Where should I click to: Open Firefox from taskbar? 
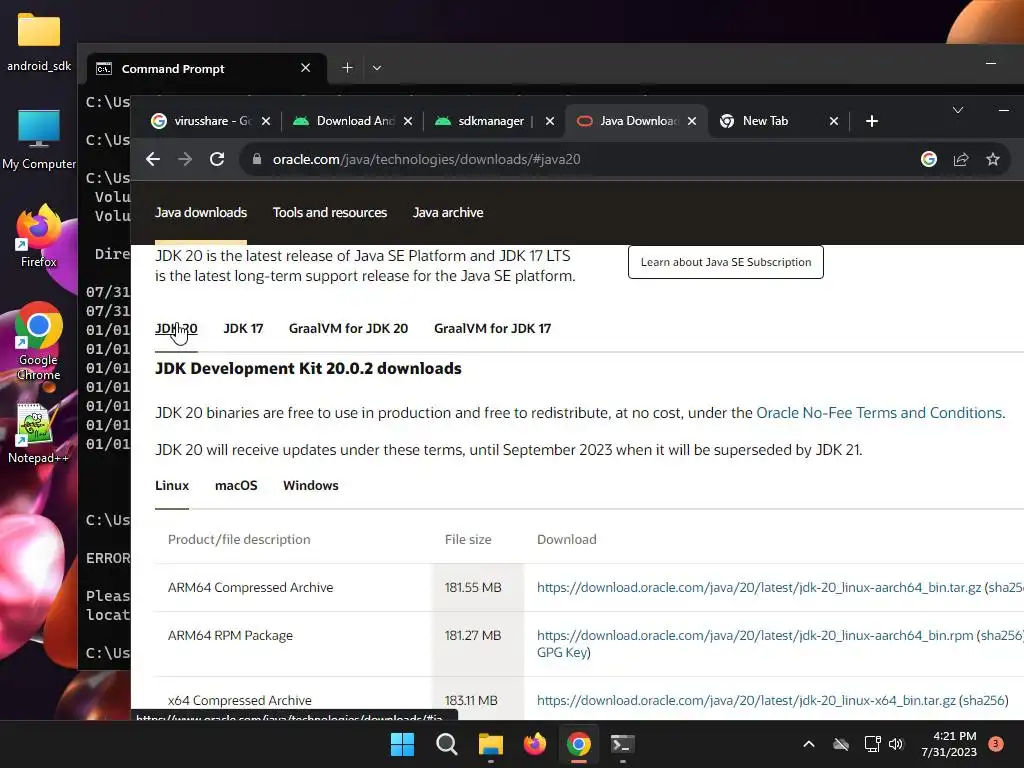click(535, 744)
